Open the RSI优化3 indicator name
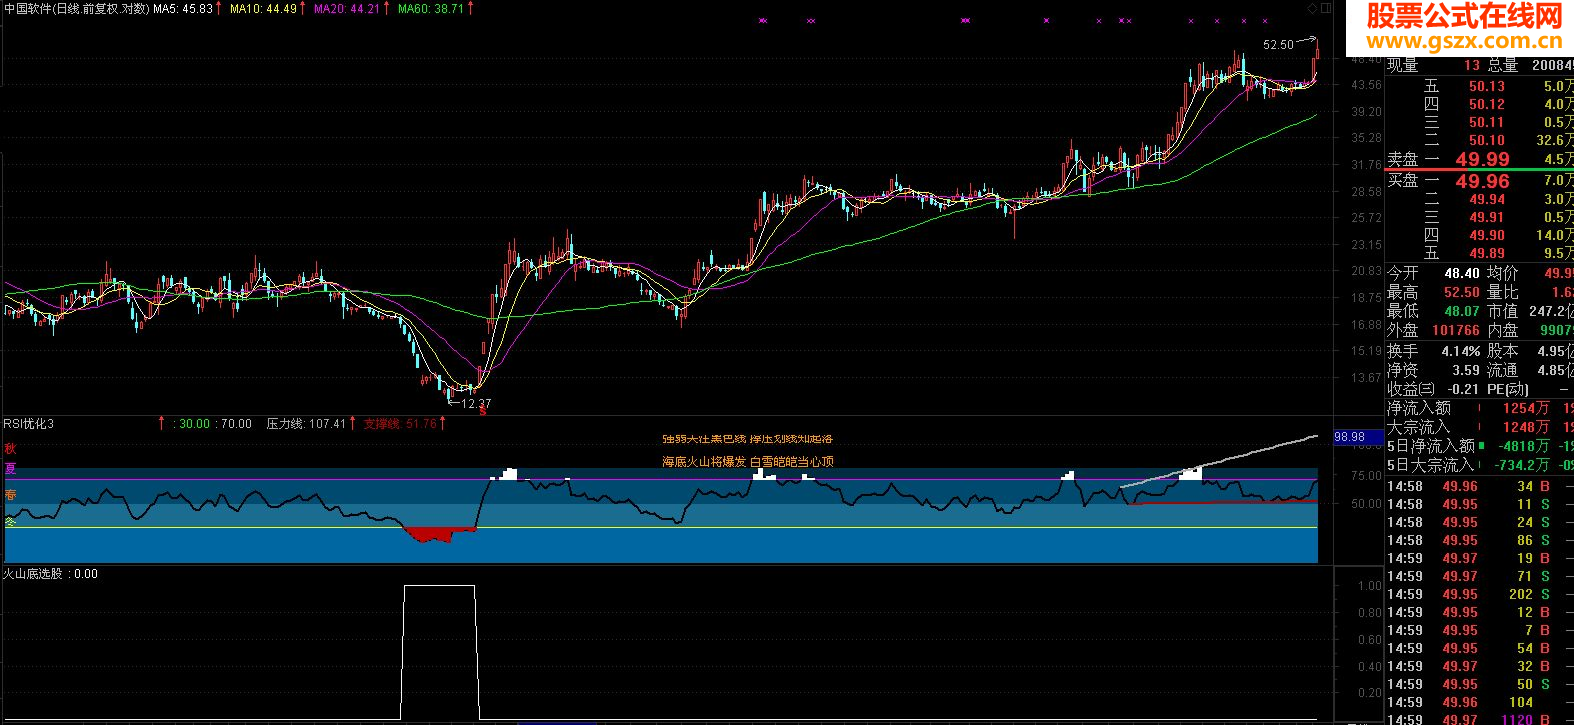The height and width of the screenshot is (725, 1574). click(x=29, y=424)
